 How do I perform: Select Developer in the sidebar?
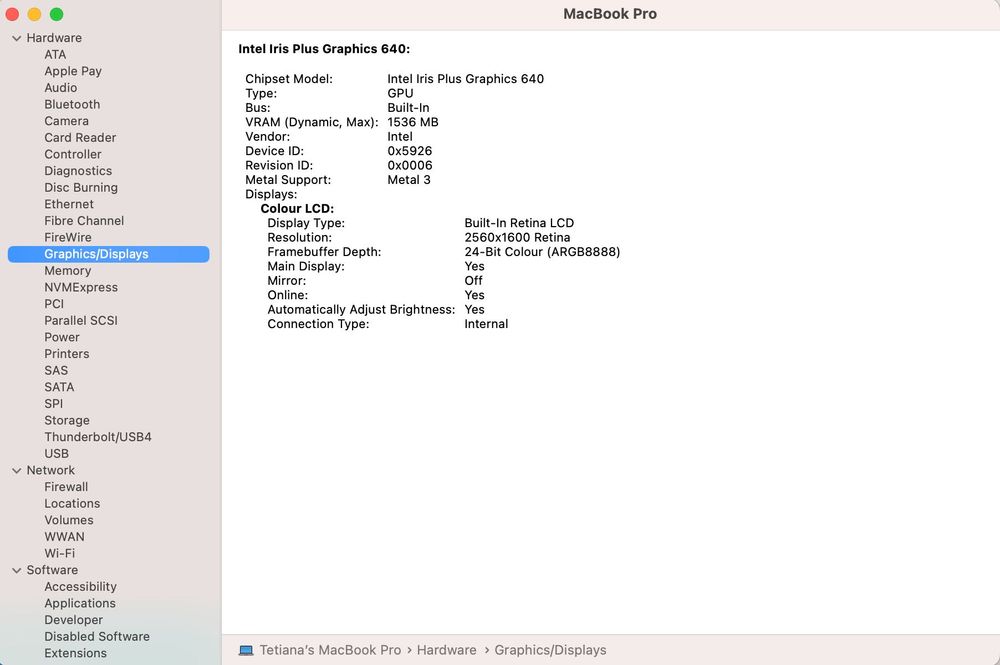[x=73, y=620]
